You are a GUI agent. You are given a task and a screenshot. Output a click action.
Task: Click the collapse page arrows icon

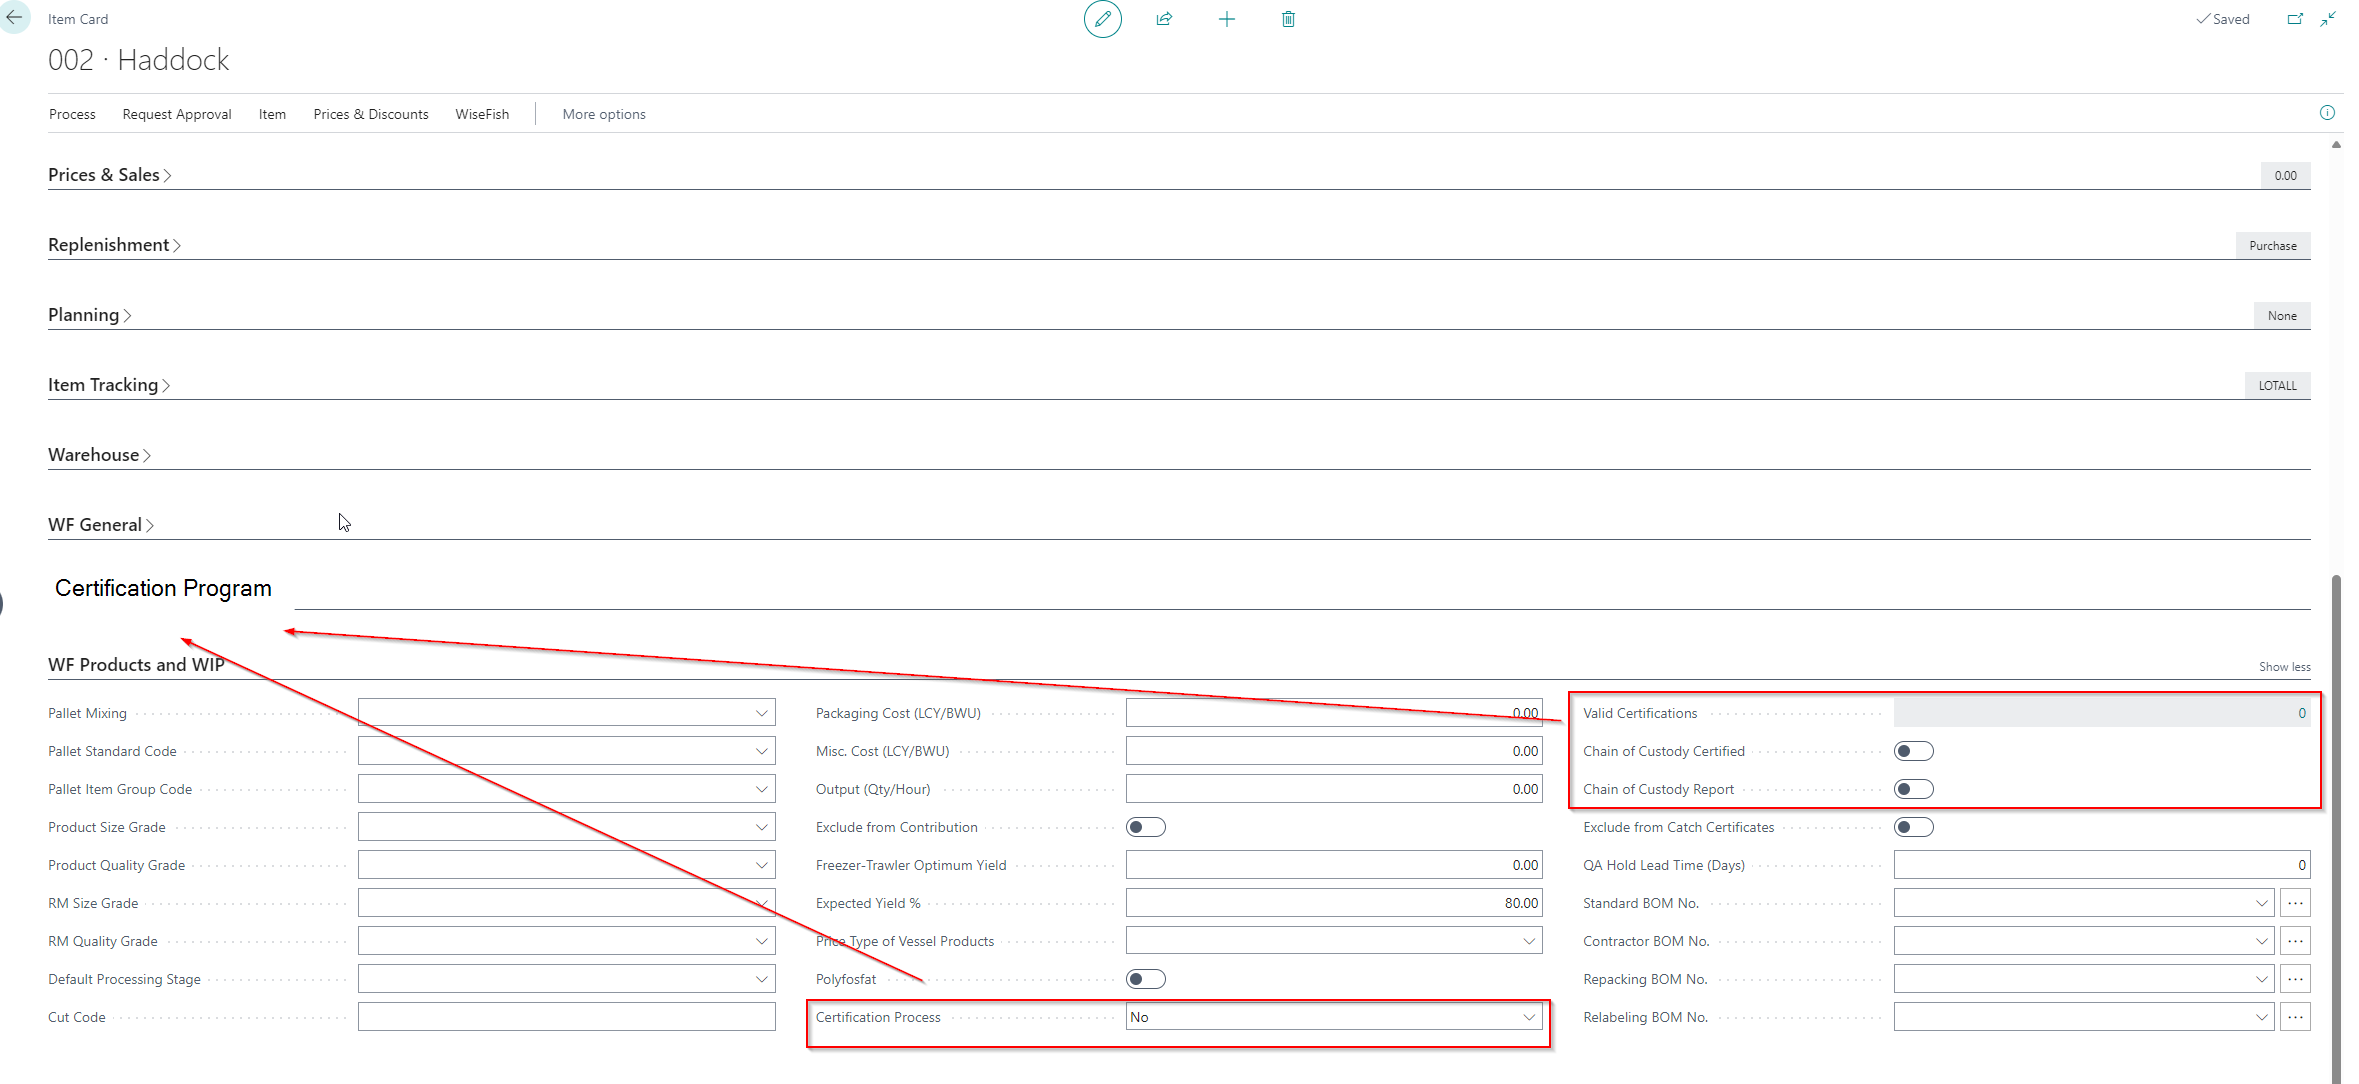(2328, 19)
